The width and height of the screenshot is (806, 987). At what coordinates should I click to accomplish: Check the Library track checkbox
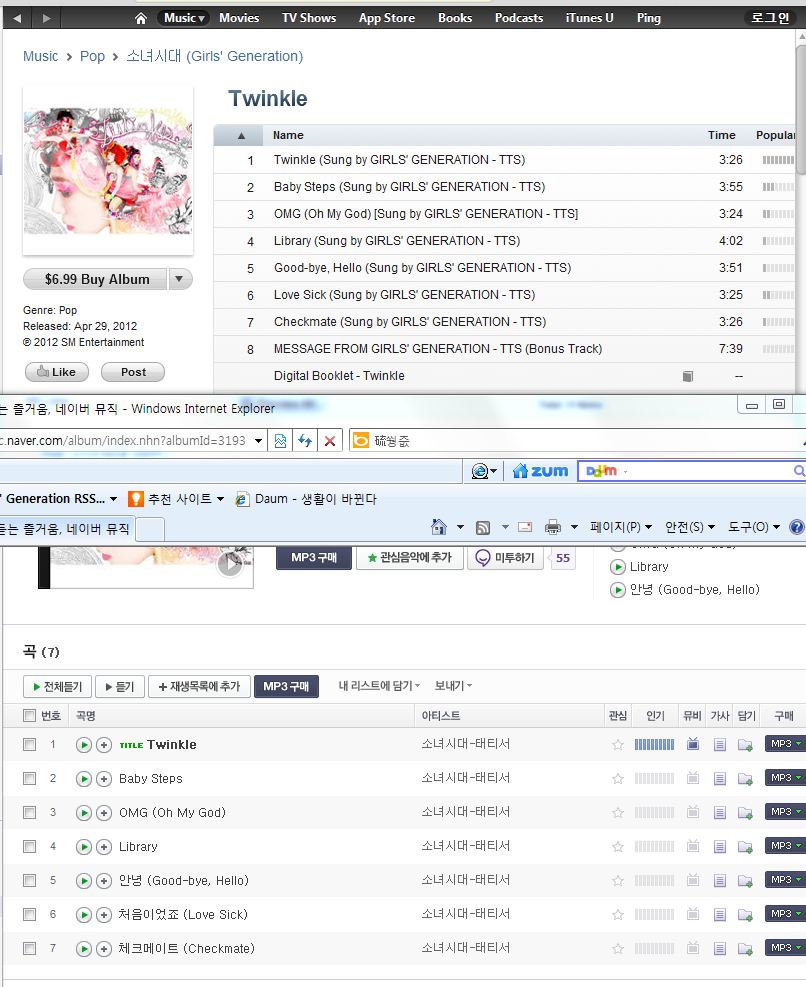(30, 847)
